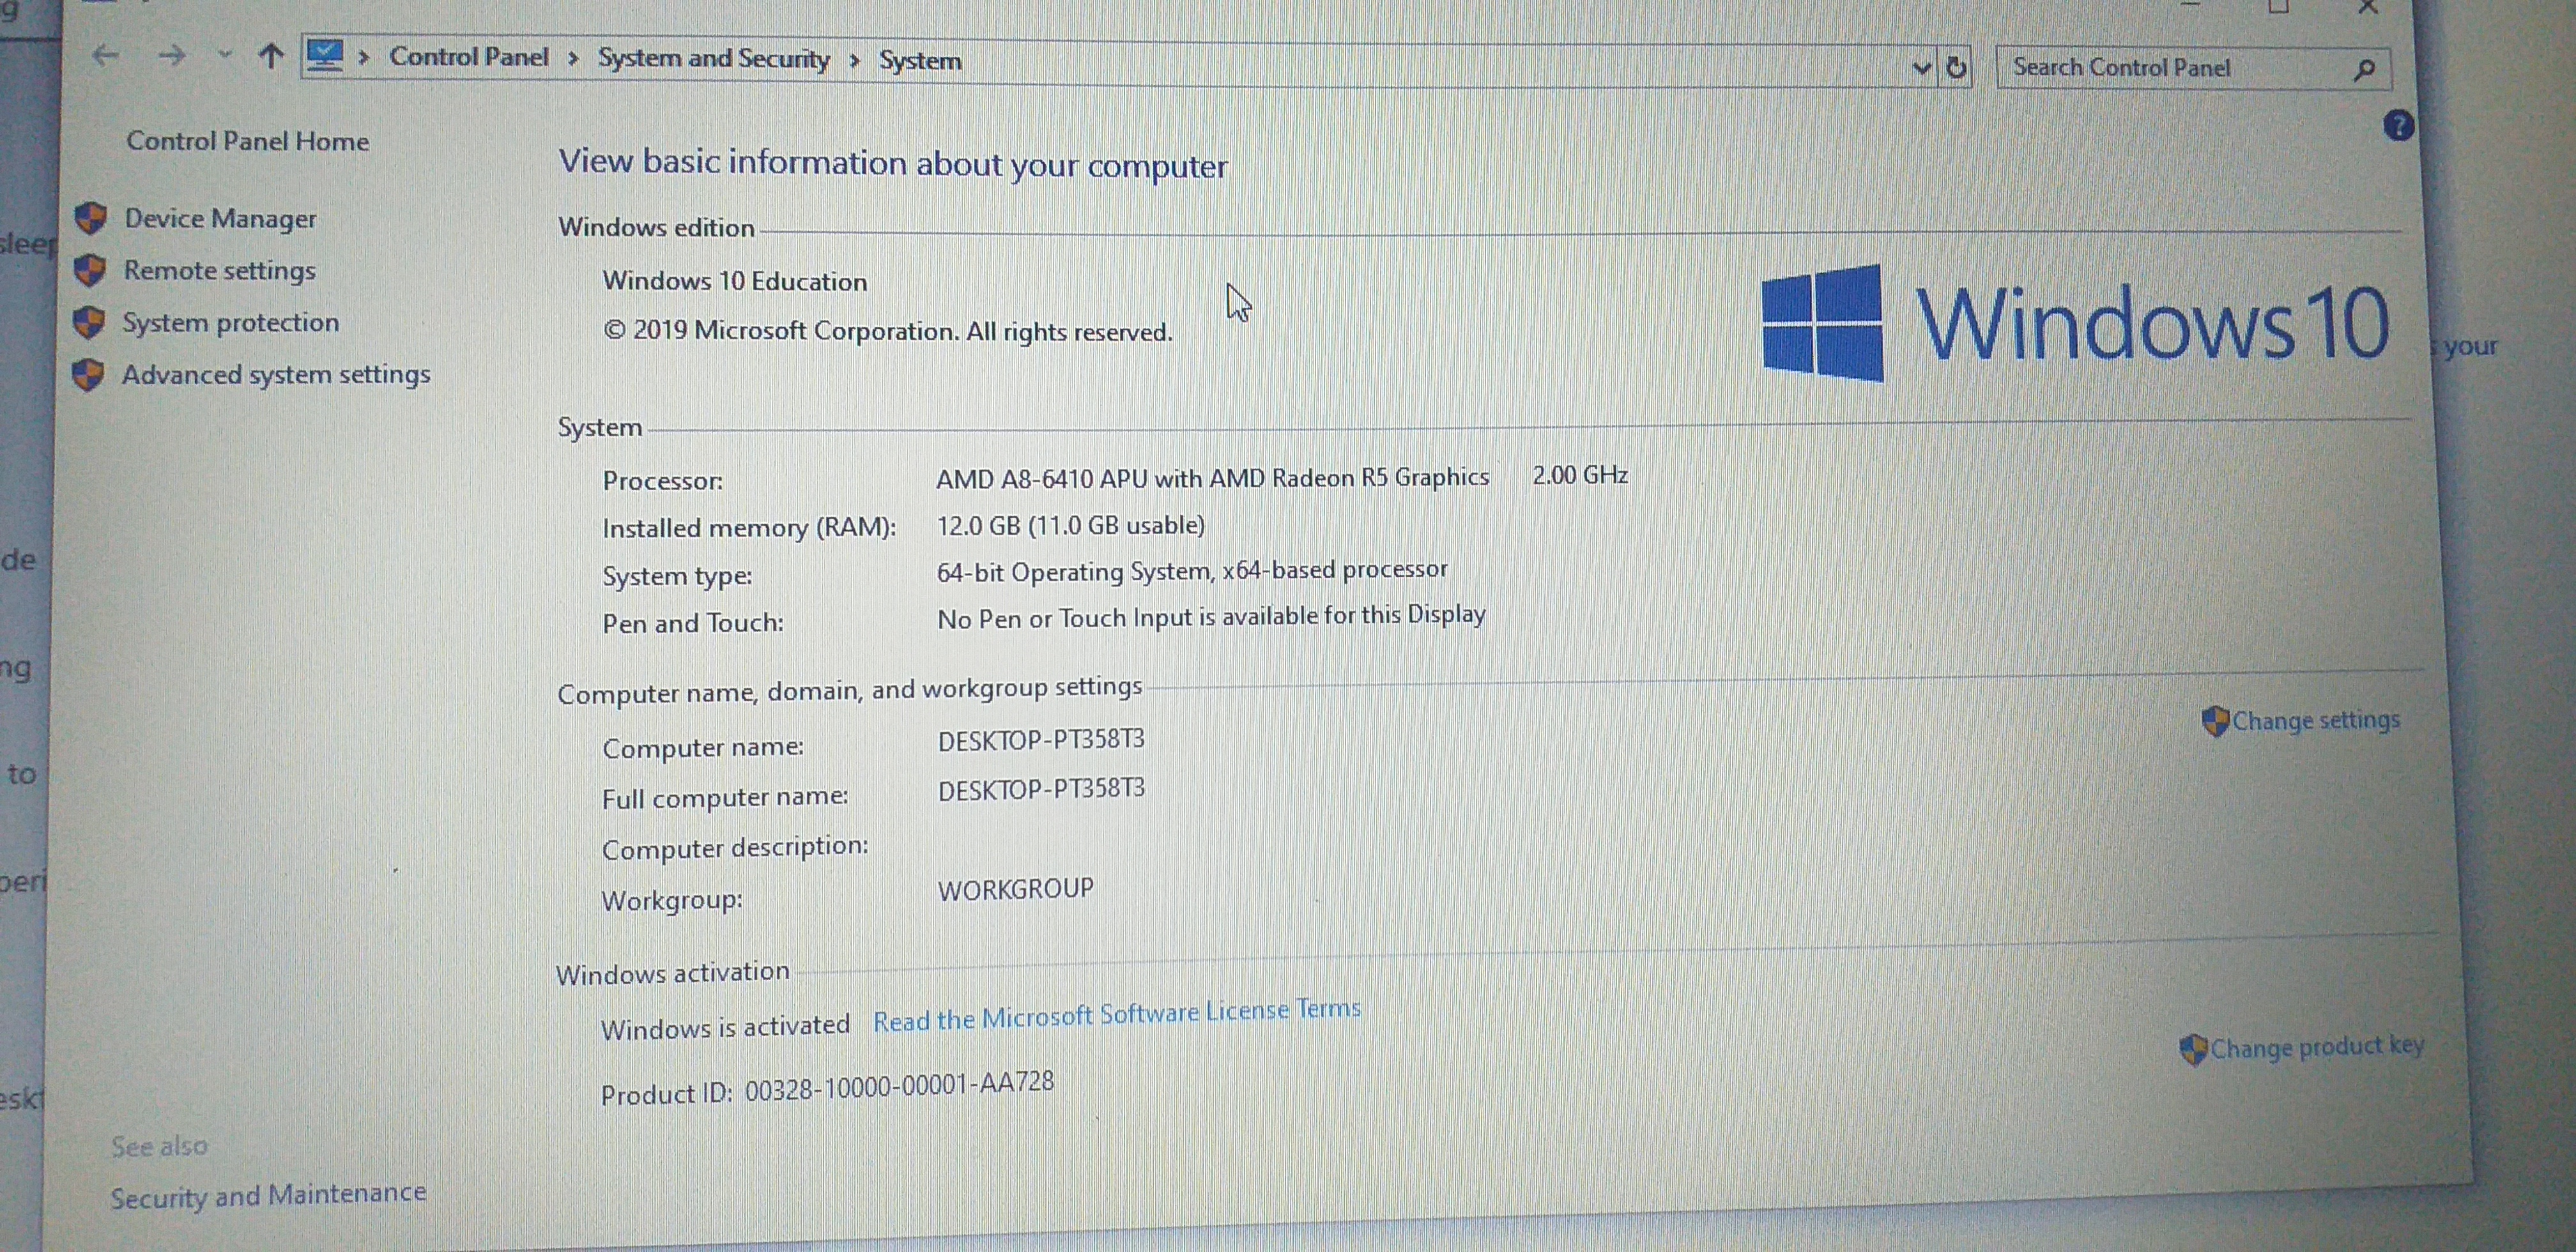Click the shield icon beside Device Manager
This screenshot has height=1252, width=2576.
(91, 218)
